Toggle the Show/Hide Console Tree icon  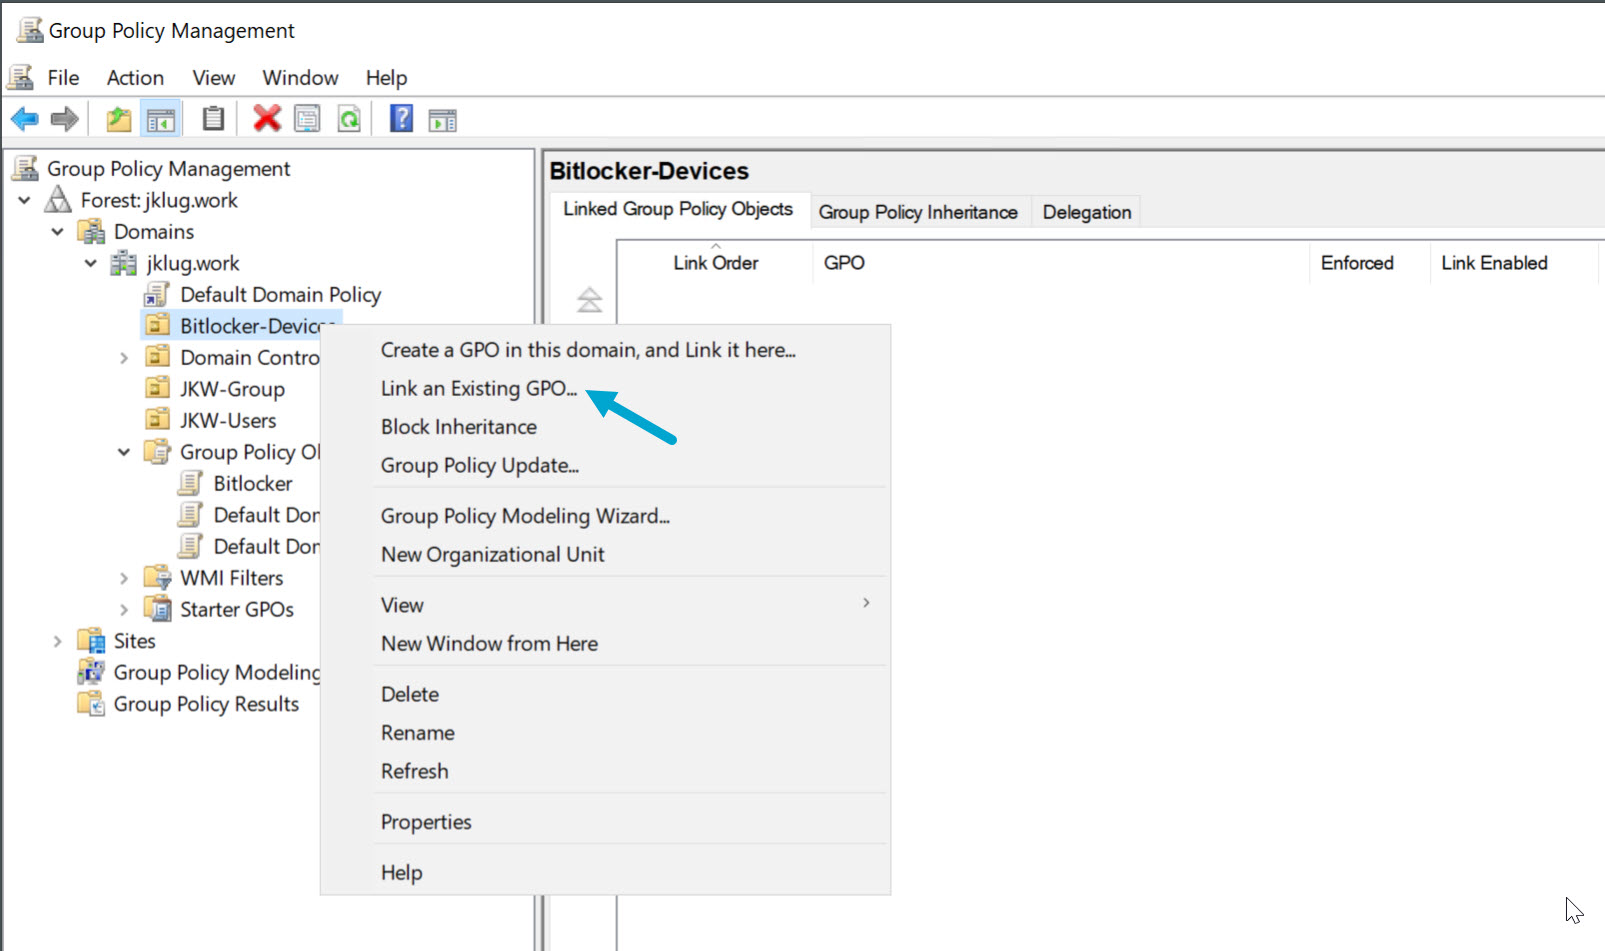[x=159, y=118]
